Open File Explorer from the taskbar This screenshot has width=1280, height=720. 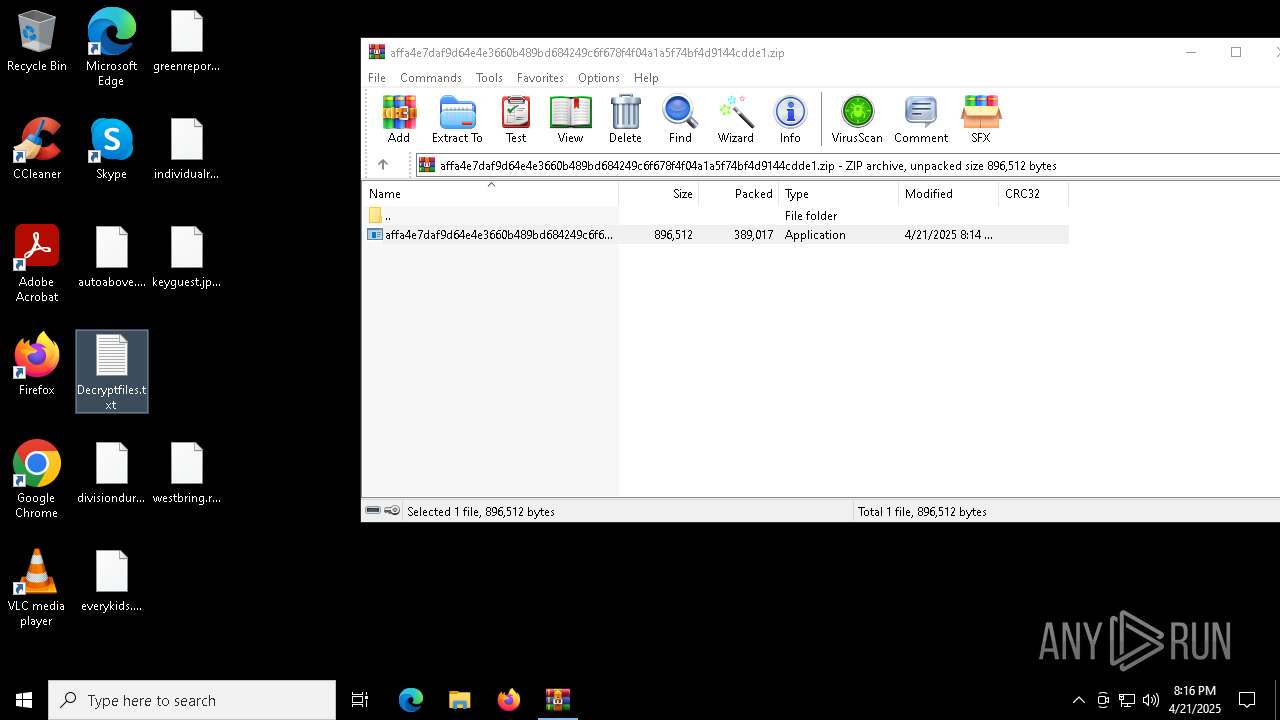point(459,700)
